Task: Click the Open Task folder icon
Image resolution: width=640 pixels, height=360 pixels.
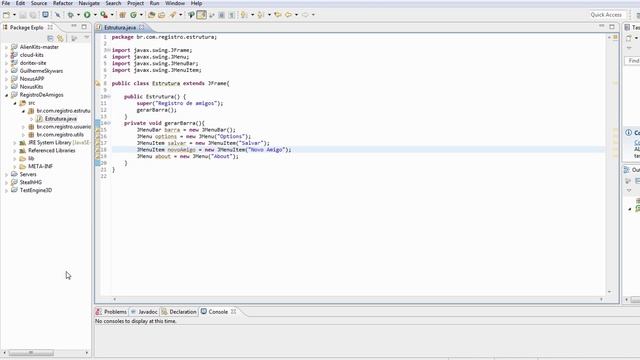Action: [162, 15]
